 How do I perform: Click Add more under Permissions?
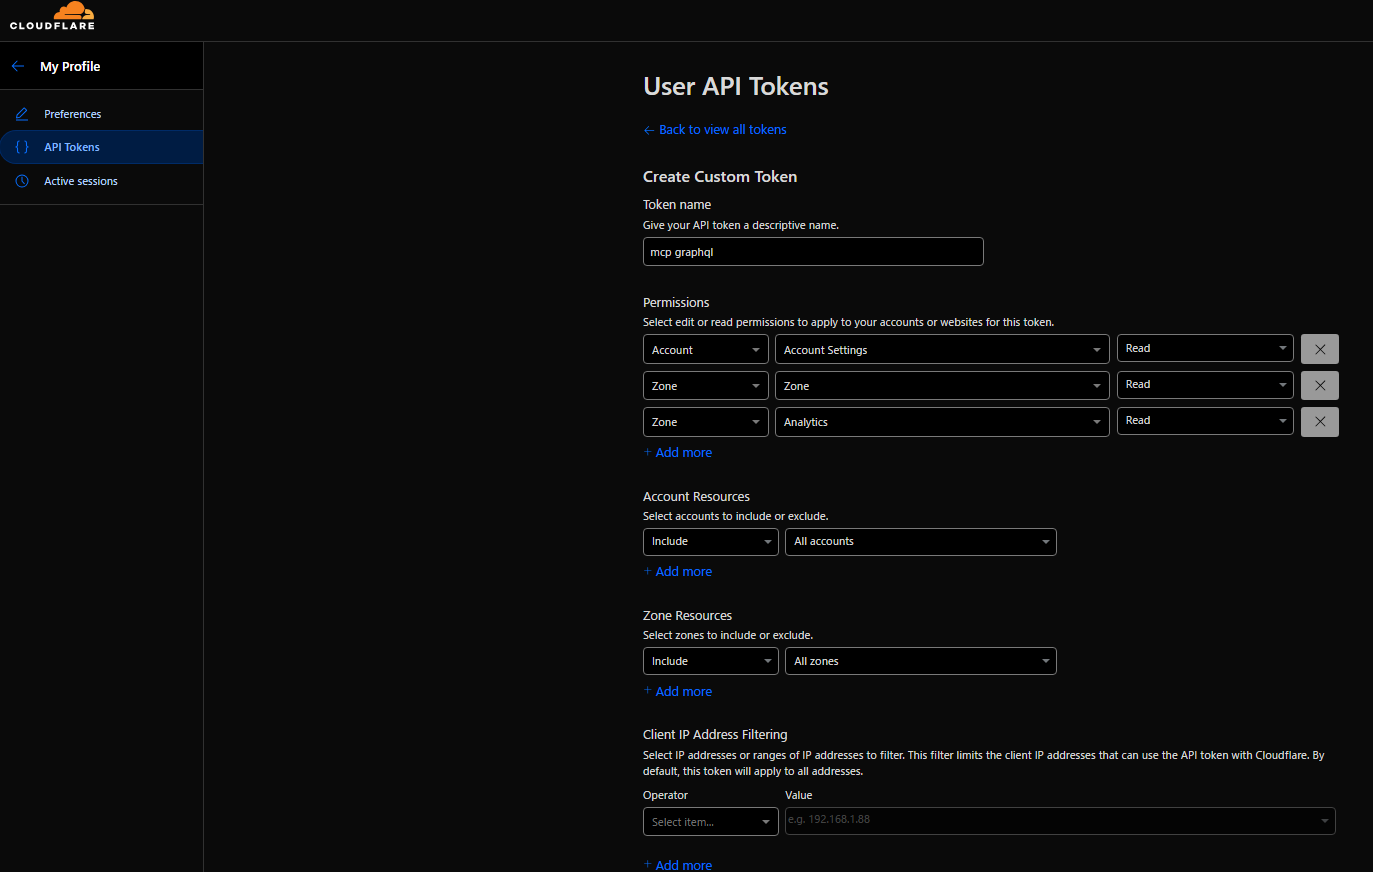point(683,453)
